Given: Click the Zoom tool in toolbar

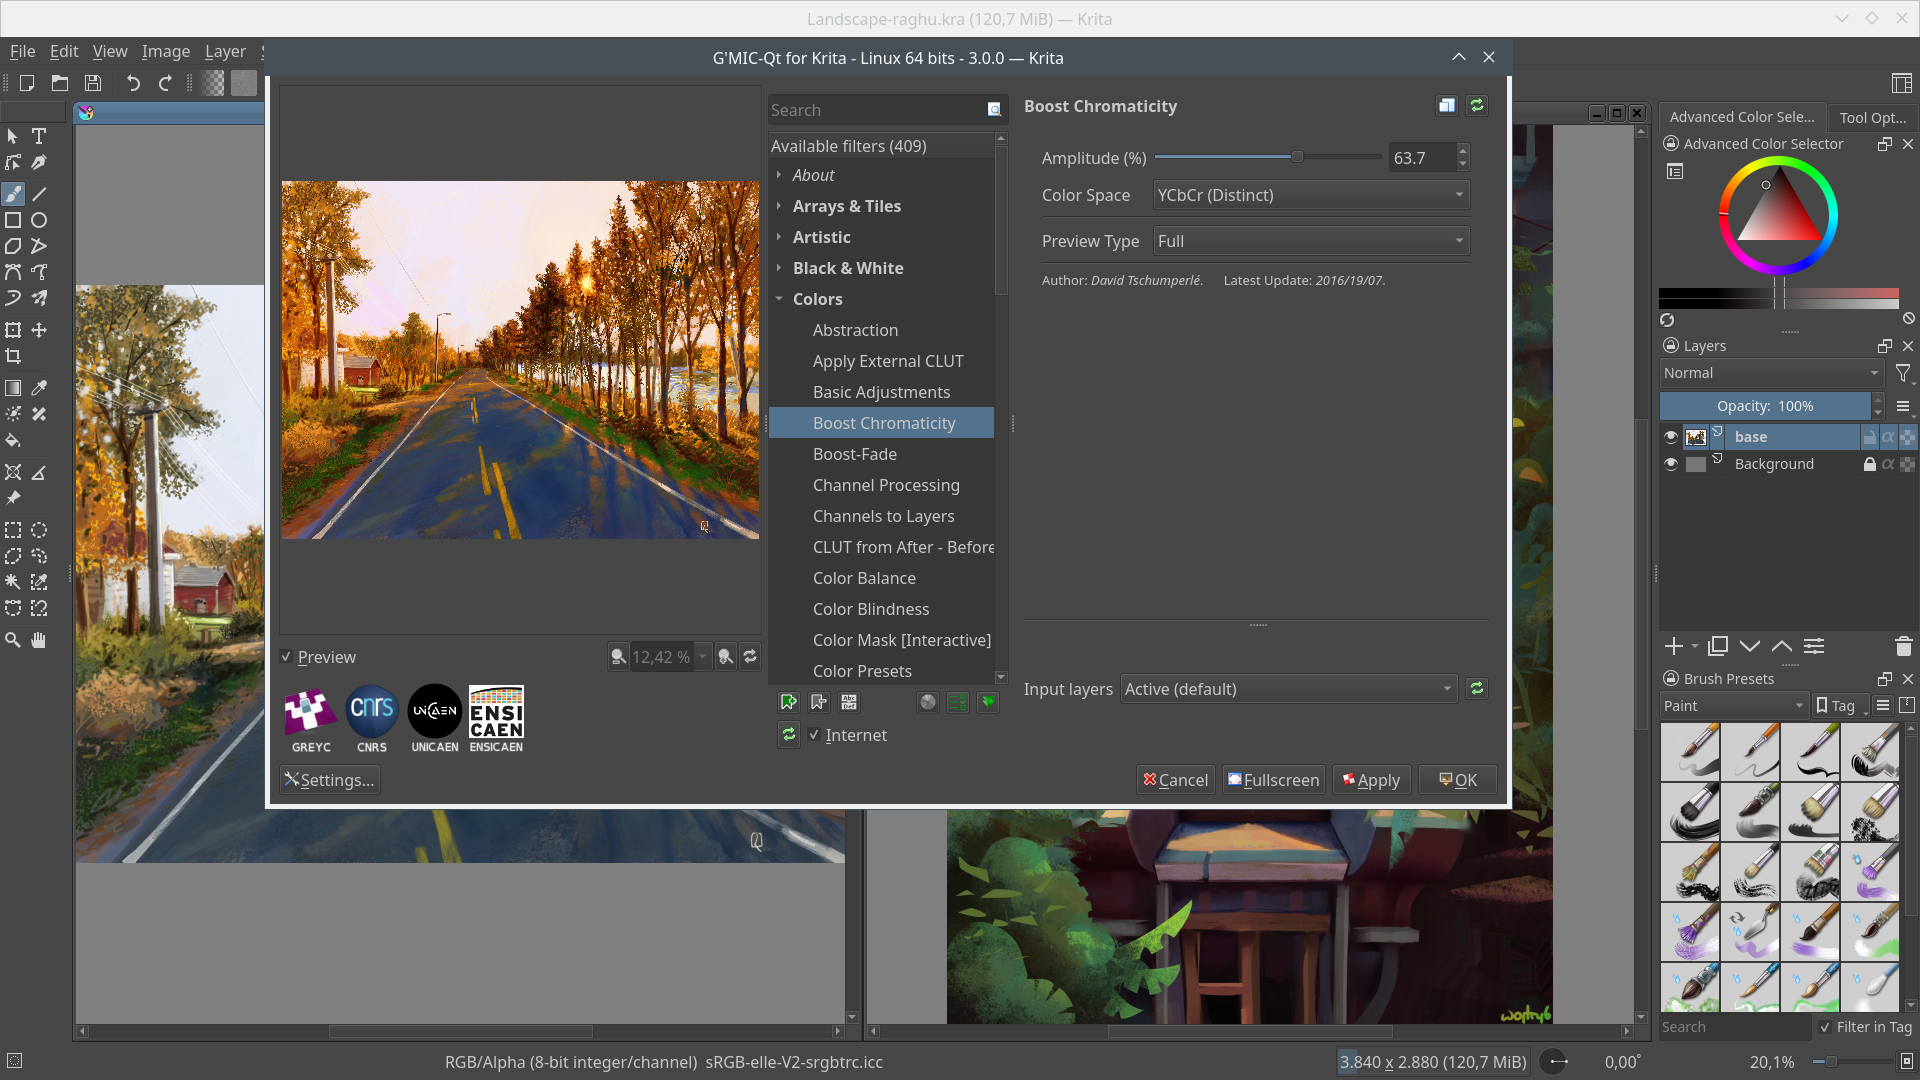Looking at the screenshot, I should [x=13, y=640].
